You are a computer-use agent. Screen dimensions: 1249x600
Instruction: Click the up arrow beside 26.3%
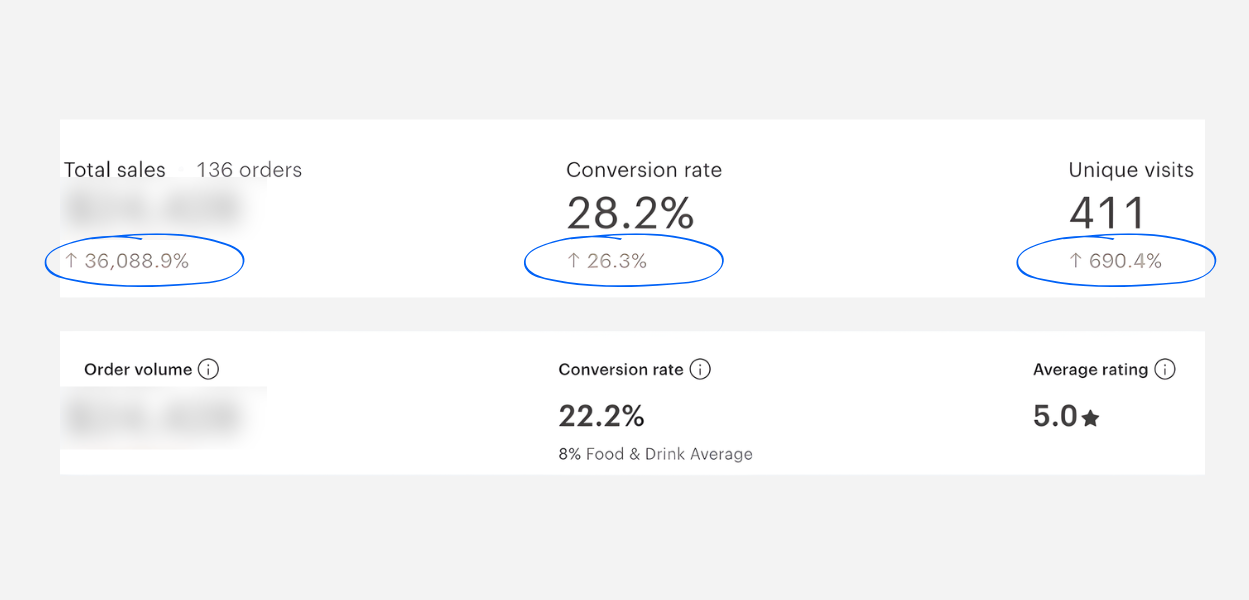point(573,261)
